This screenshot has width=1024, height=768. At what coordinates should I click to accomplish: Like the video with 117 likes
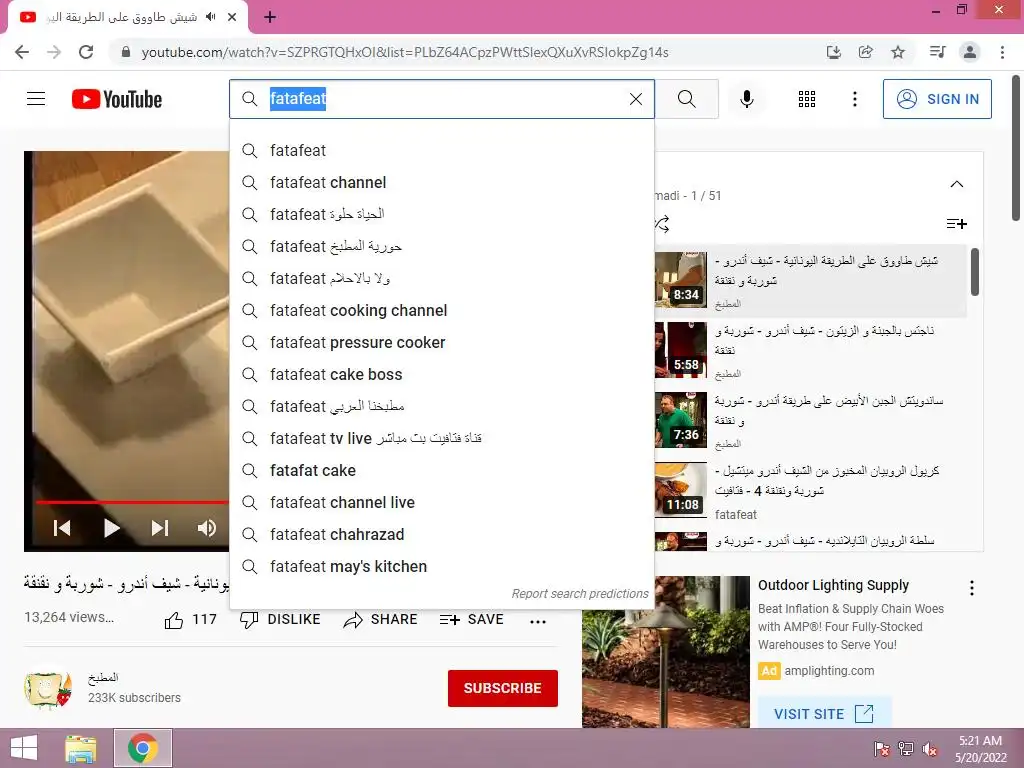pos(190,620)
